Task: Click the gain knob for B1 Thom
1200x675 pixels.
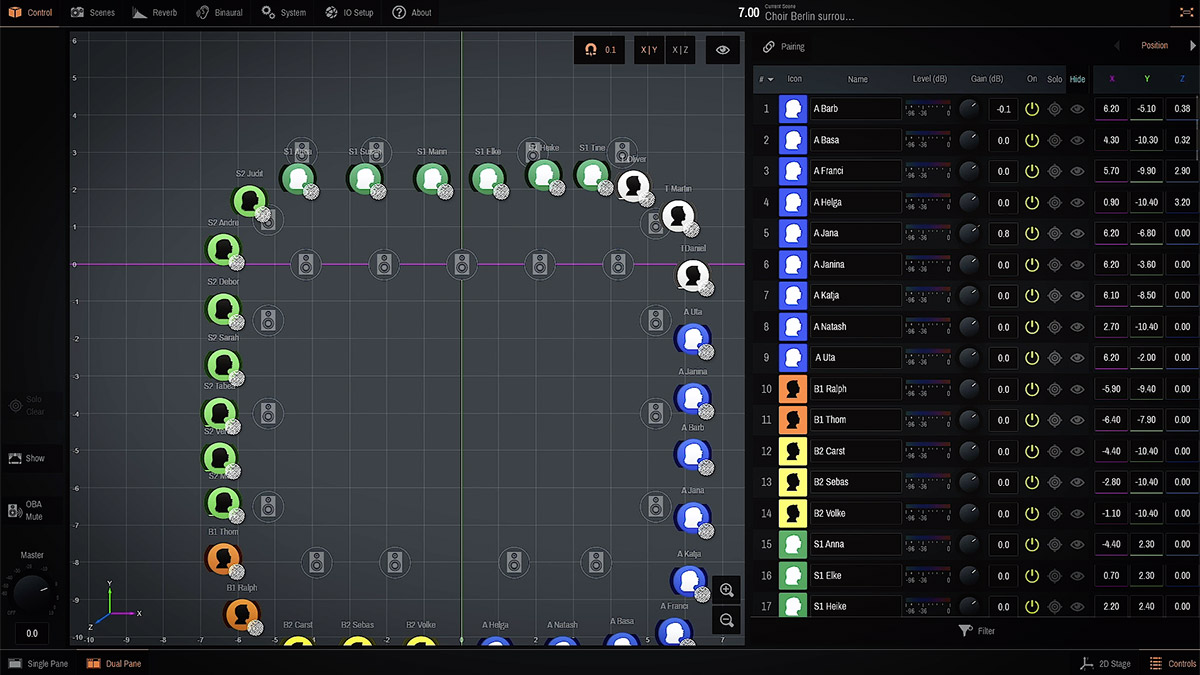Action: [x=970, y=420]
